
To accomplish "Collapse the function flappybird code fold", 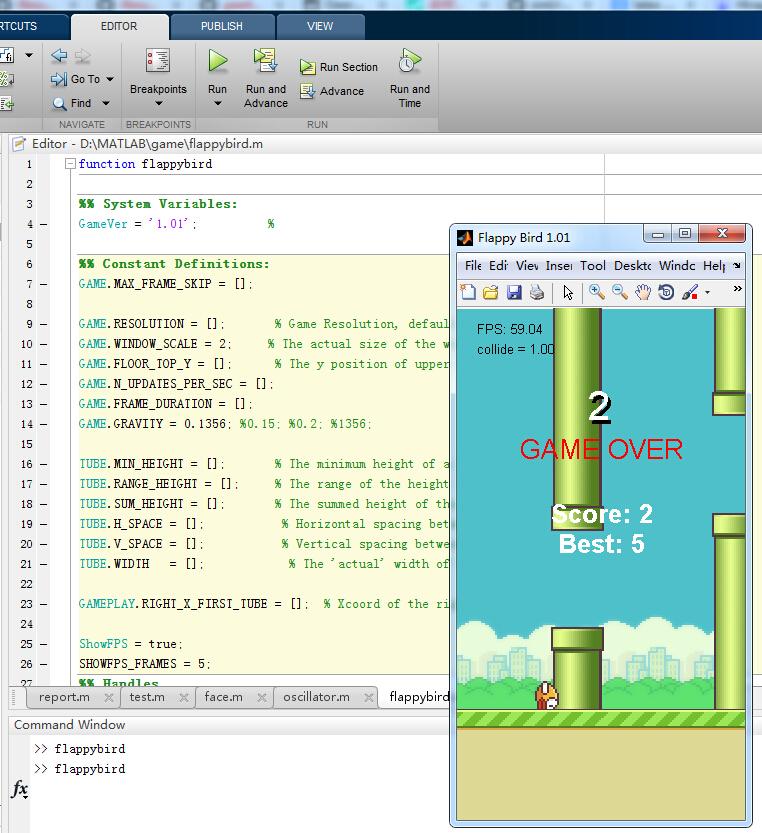I will (70, 164).
